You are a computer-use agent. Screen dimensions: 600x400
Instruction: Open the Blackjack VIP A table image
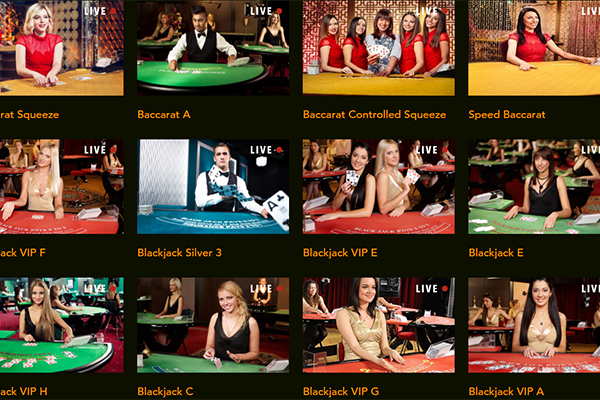pyautogui.click(x=534, y=325)
